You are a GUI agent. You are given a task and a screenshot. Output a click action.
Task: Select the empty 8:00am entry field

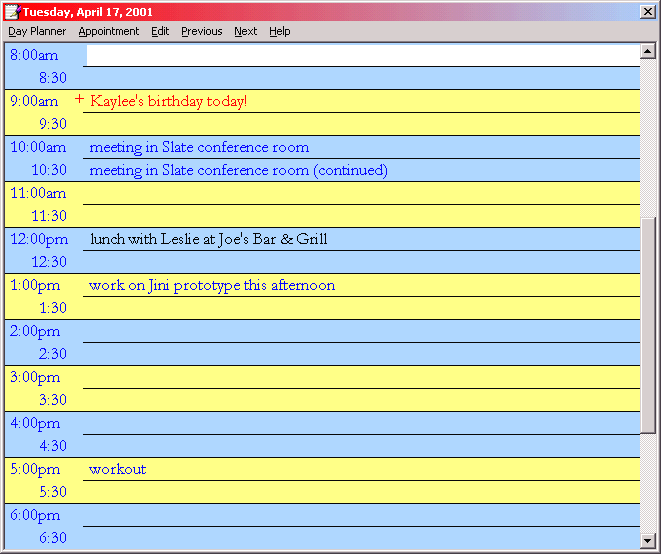pyautogui.click(x=361, y=55)
